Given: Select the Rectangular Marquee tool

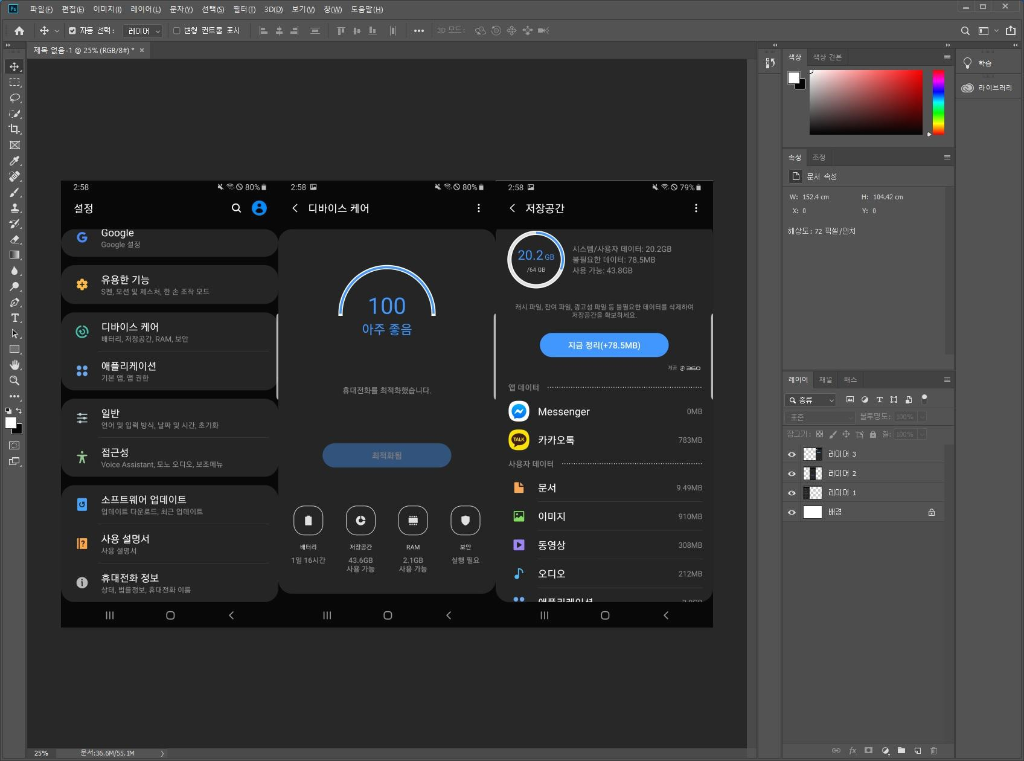Looking at the screenshot, I should (14, 82).
